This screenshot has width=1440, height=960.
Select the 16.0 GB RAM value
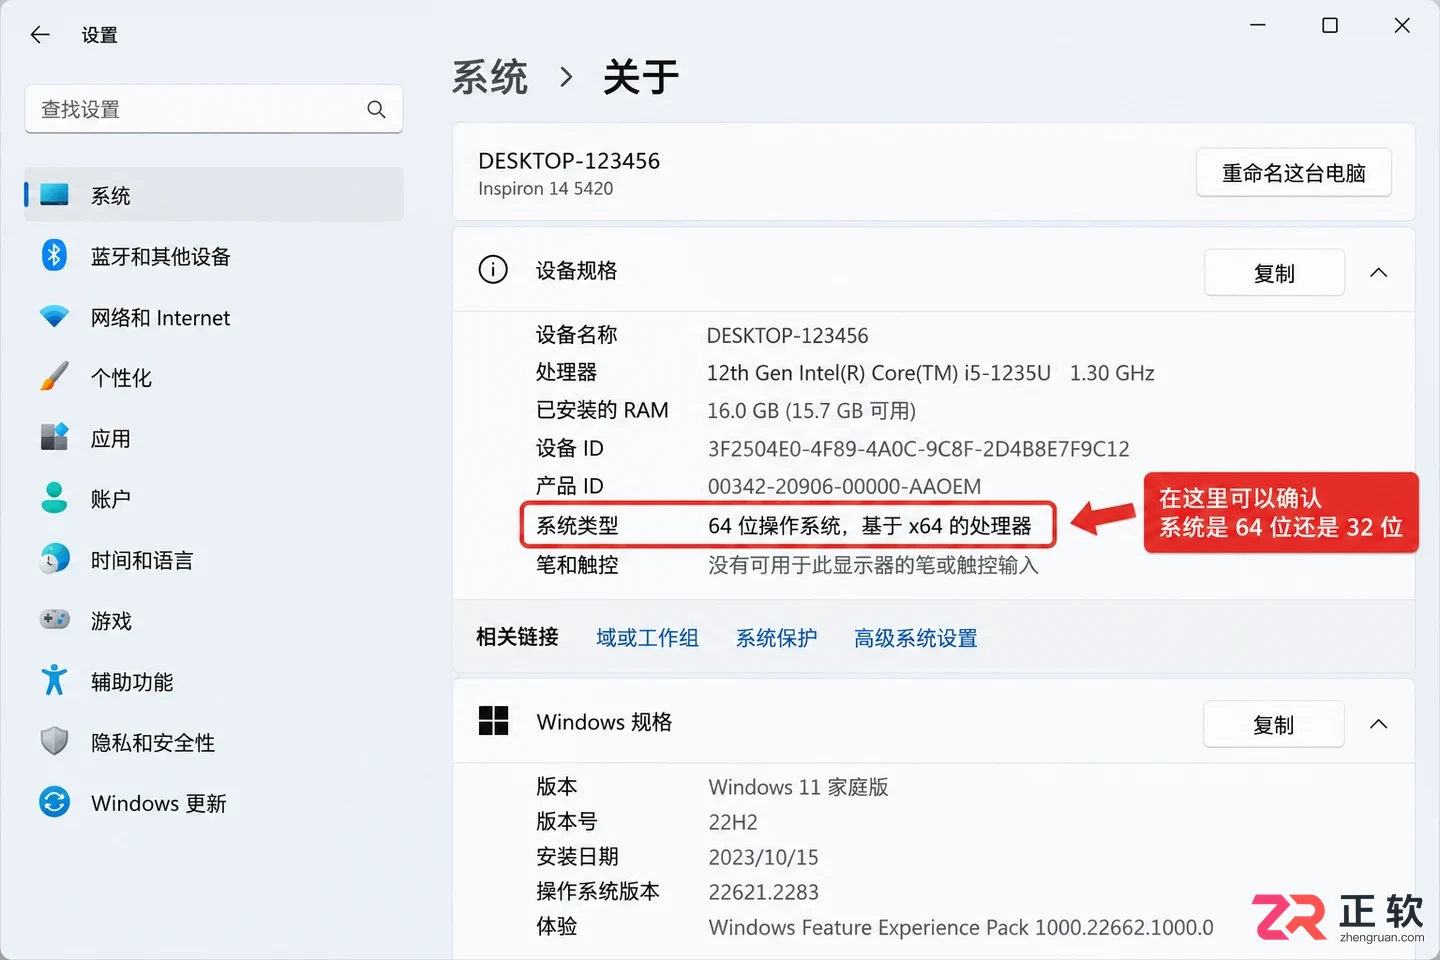(x=811, y=411)
